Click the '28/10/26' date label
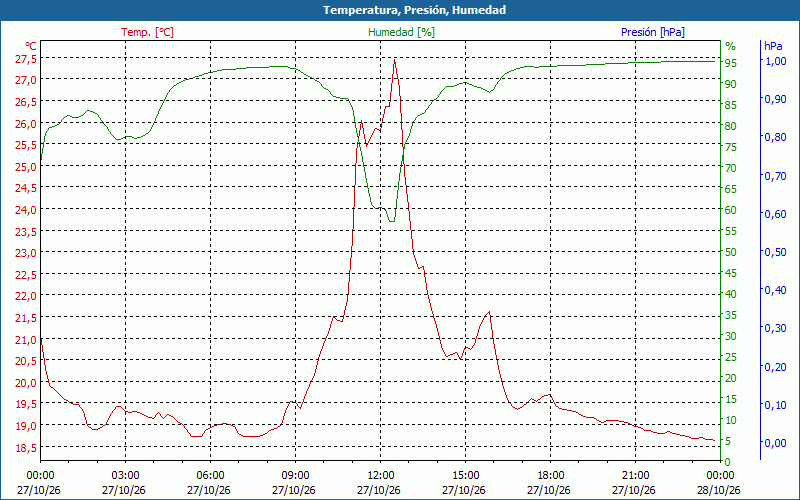 [719, 490]
